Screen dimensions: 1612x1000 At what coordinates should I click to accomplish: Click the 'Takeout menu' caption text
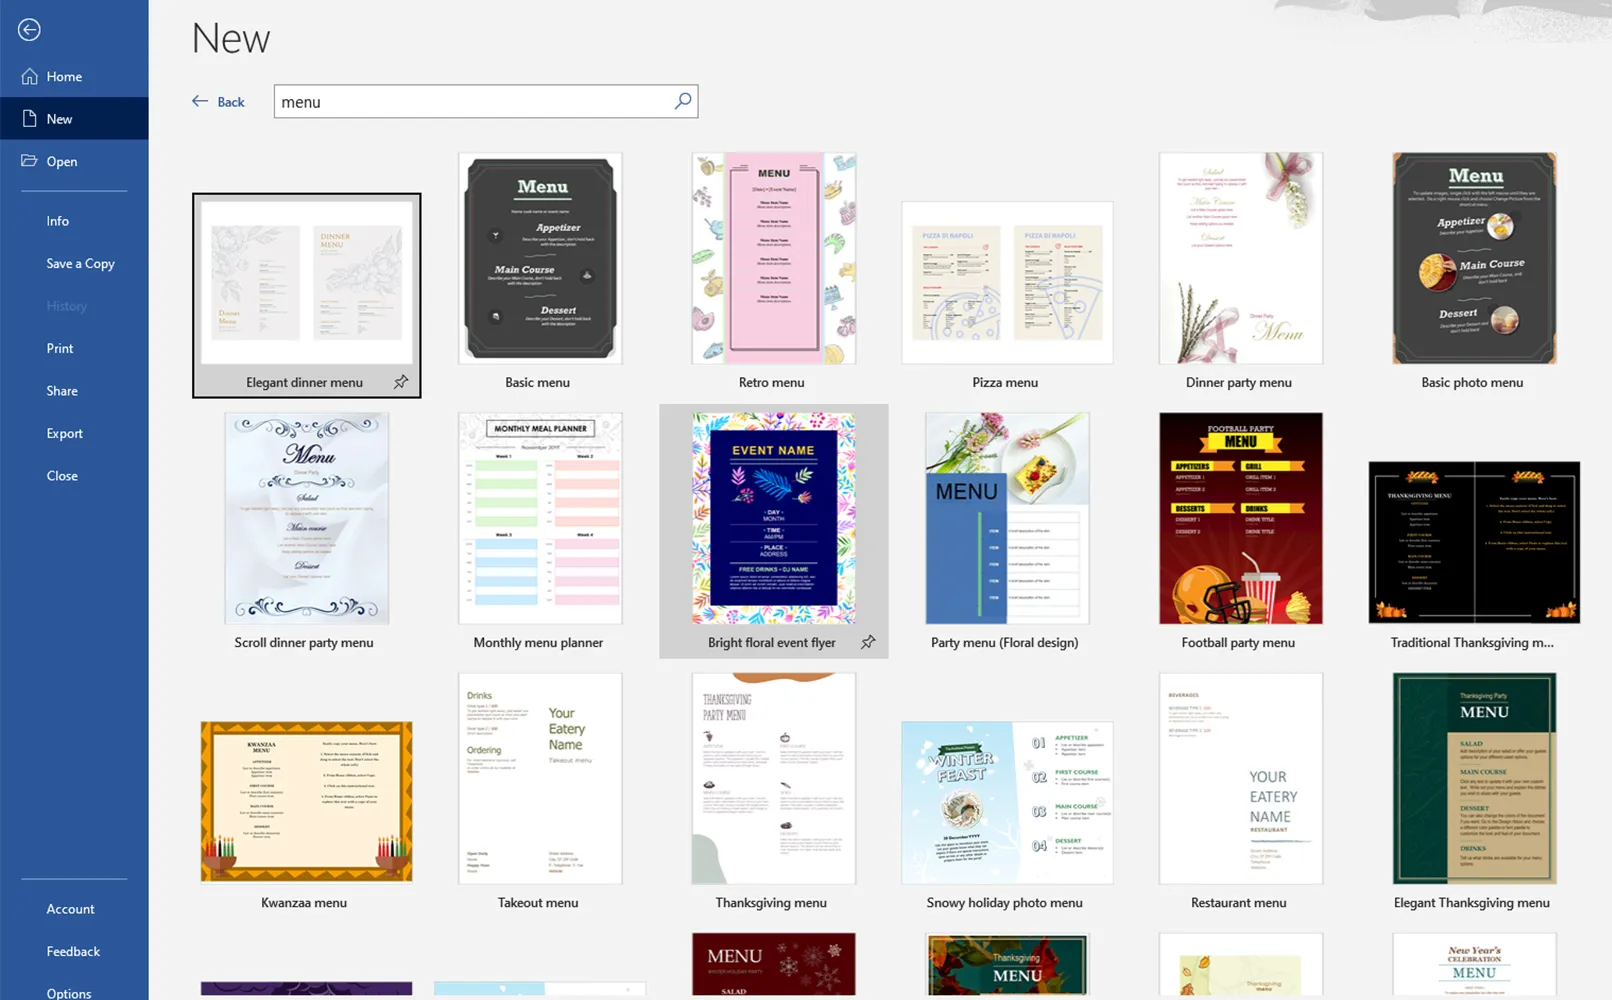[x=538, y=902]
